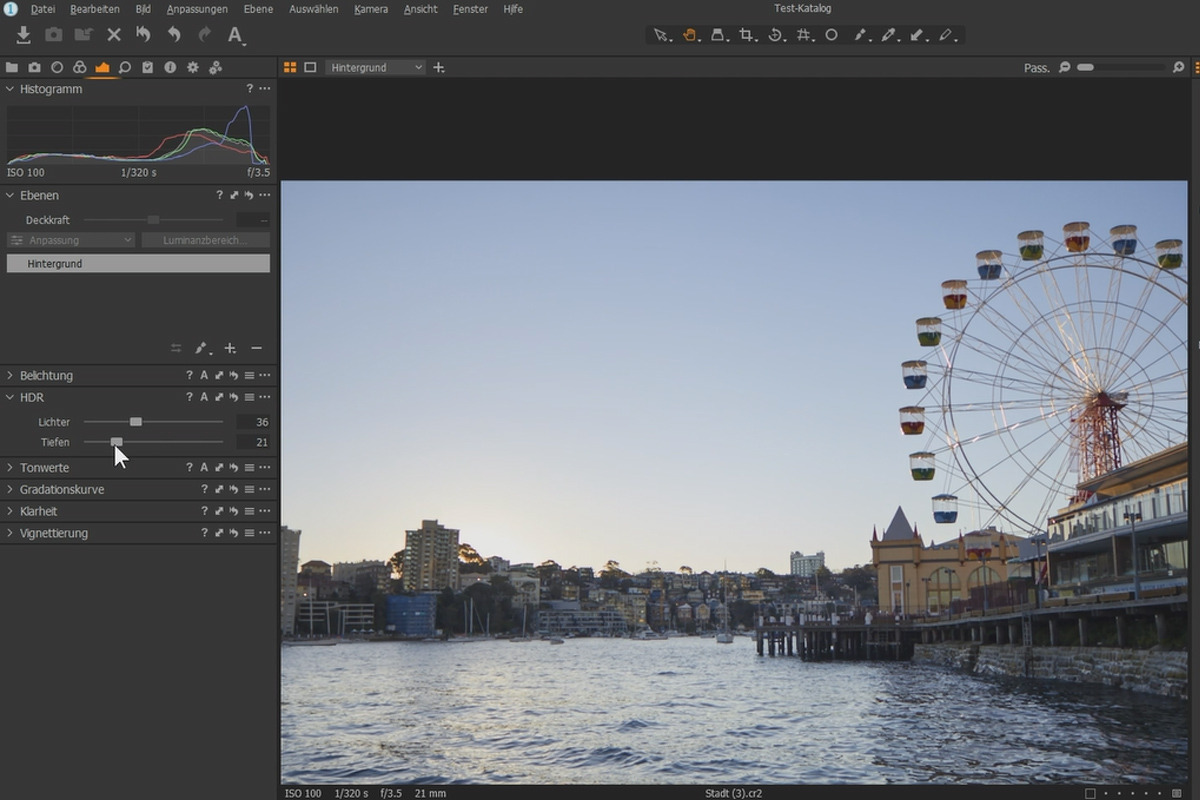Open HDR presets list icon
Image resolution: width=1200 pixels, height=800 pixels.
(249, 397)
